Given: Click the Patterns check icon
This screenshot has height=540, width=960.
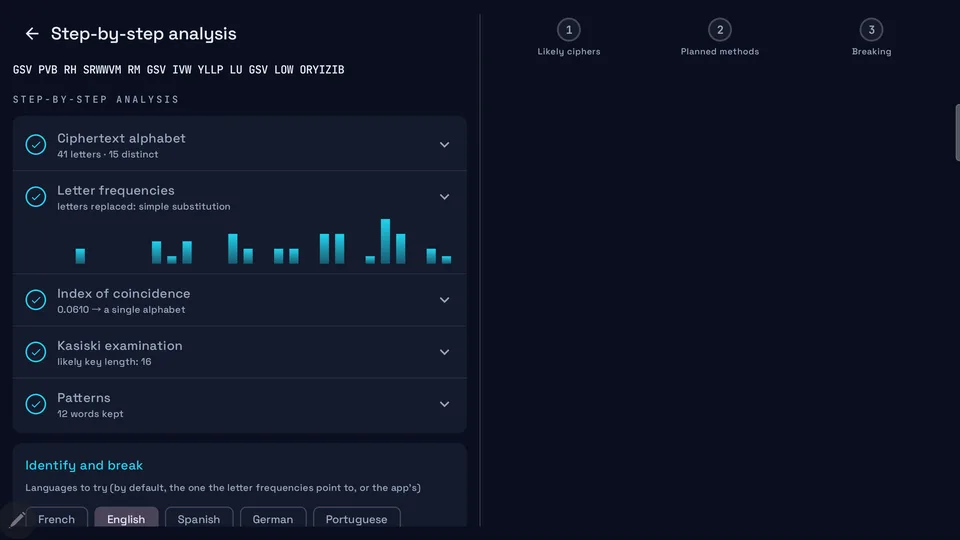Looking at the screenshot, I should pos(36,404).
